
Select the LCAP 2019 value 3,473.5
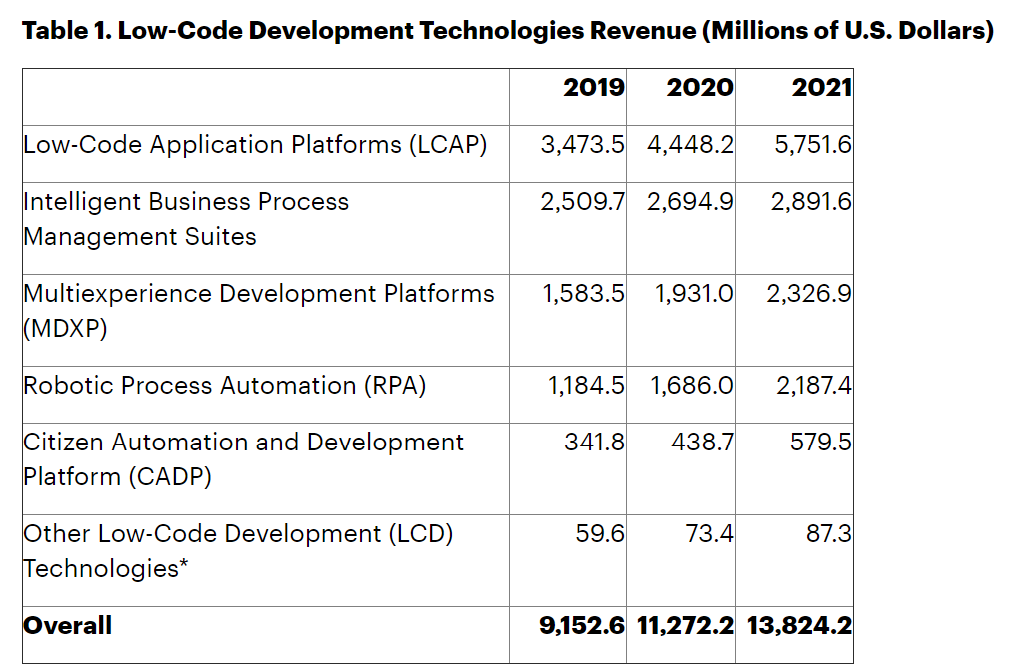583,145
